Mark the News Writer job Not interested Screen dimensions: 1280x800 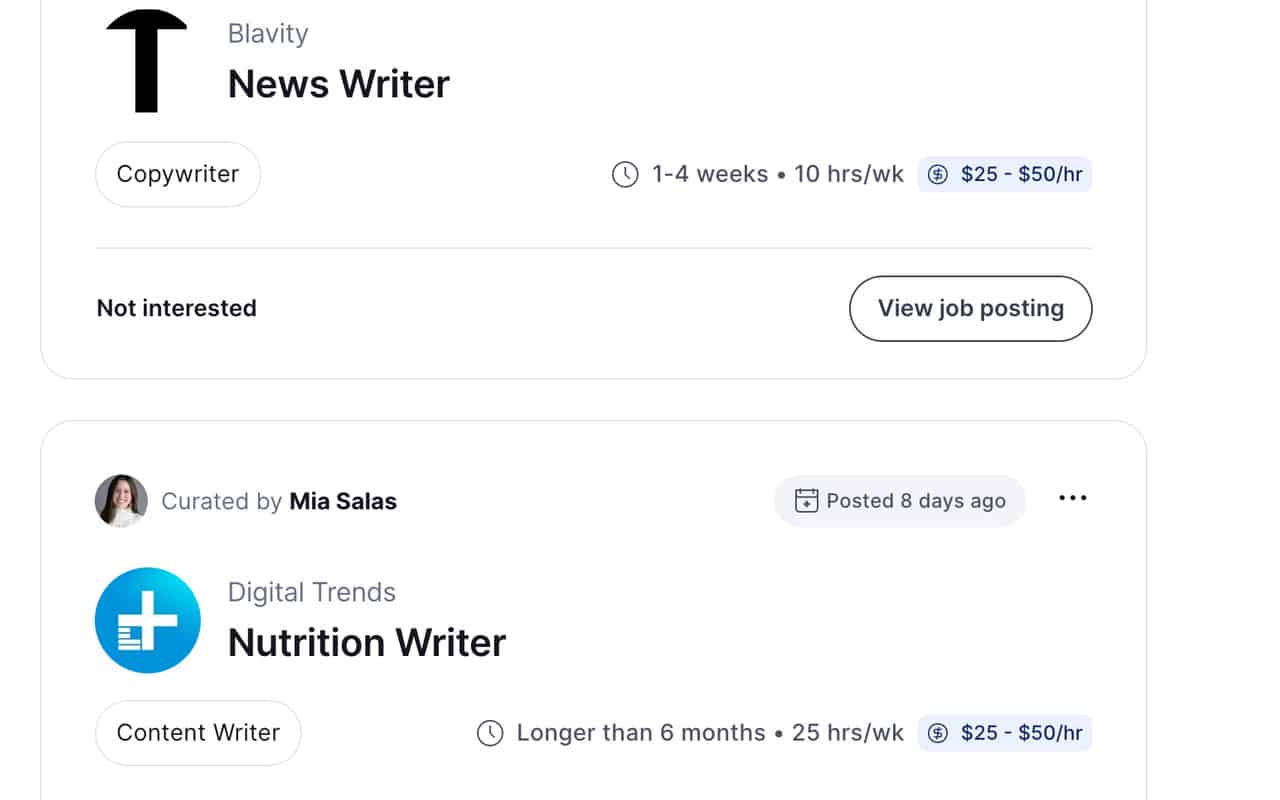click(177, 308)
